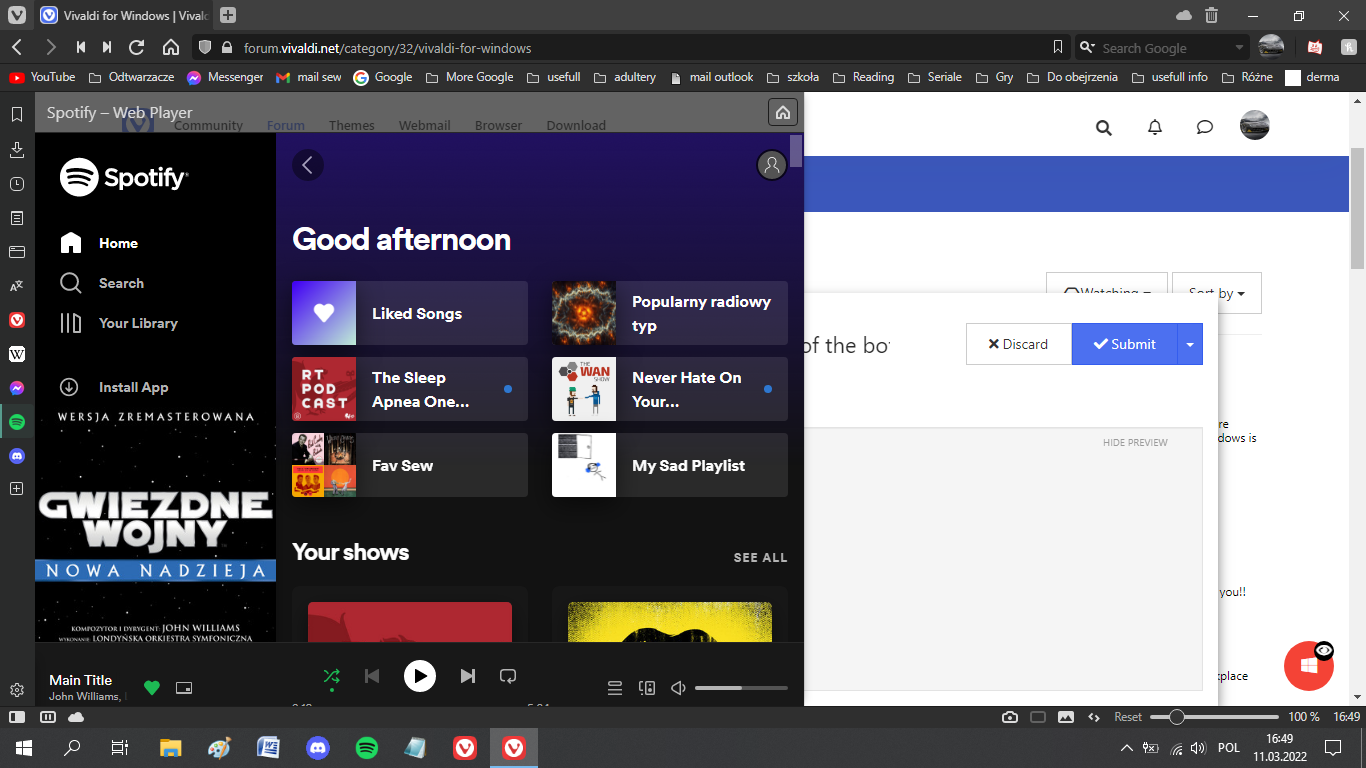
Task: Open forum notifications bell icon
Action: pos(1155,127)
